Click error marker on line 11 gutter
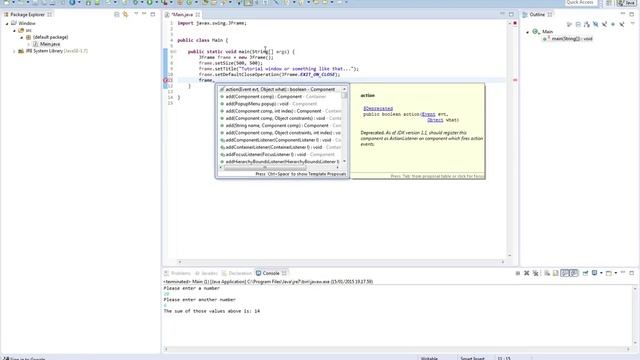Viewport: 640px width, 360px height. [166, 80]
